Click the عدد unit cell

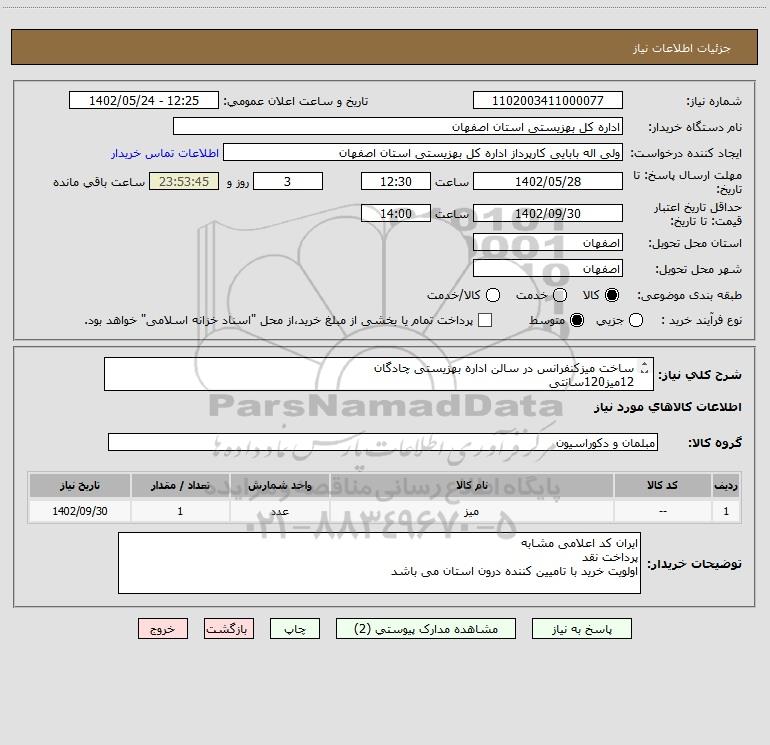(x=279, y=511)
